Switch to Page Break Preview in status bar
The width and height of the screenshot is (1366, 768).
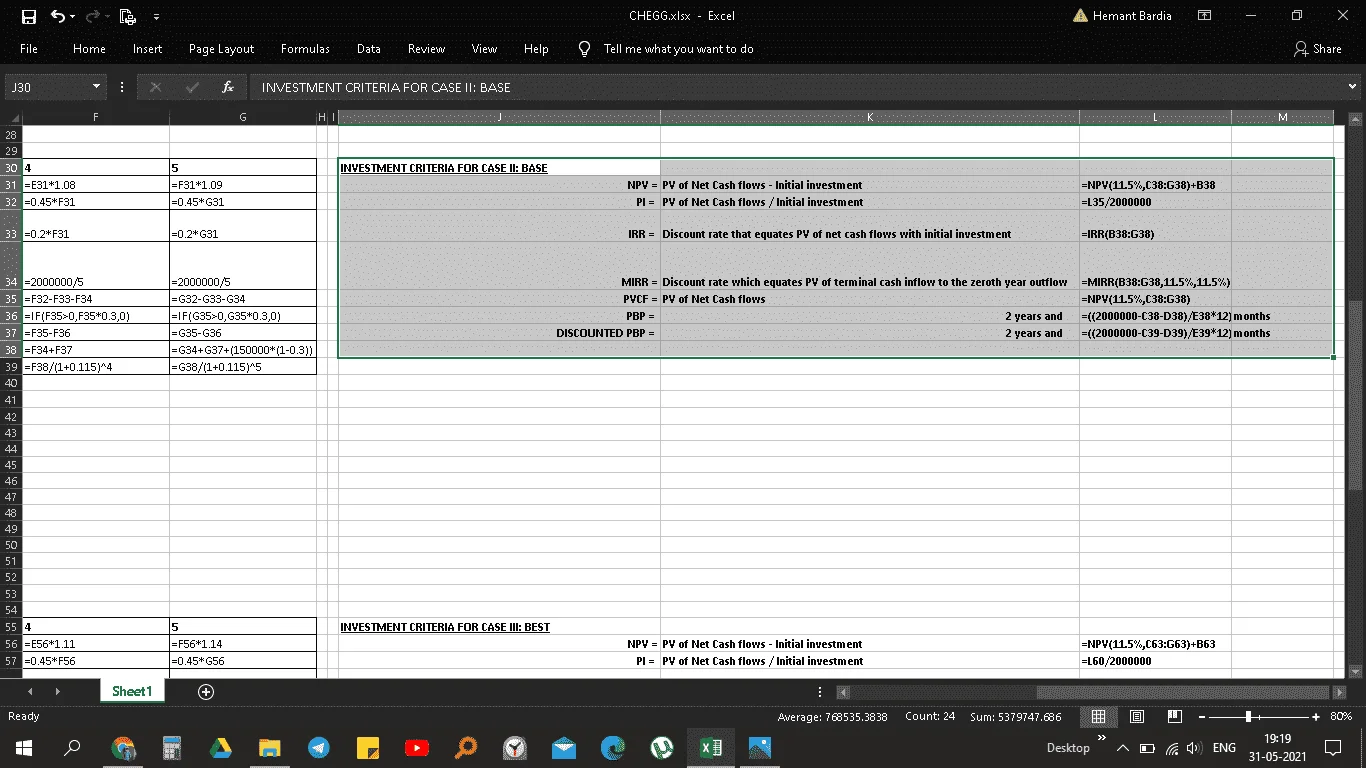[1175, 716]
